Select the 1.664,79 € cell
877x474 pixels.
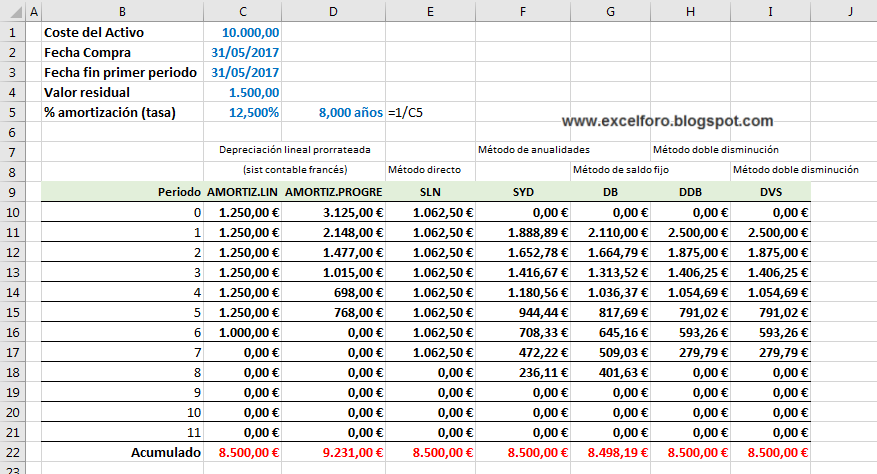[x=611, y=252]
